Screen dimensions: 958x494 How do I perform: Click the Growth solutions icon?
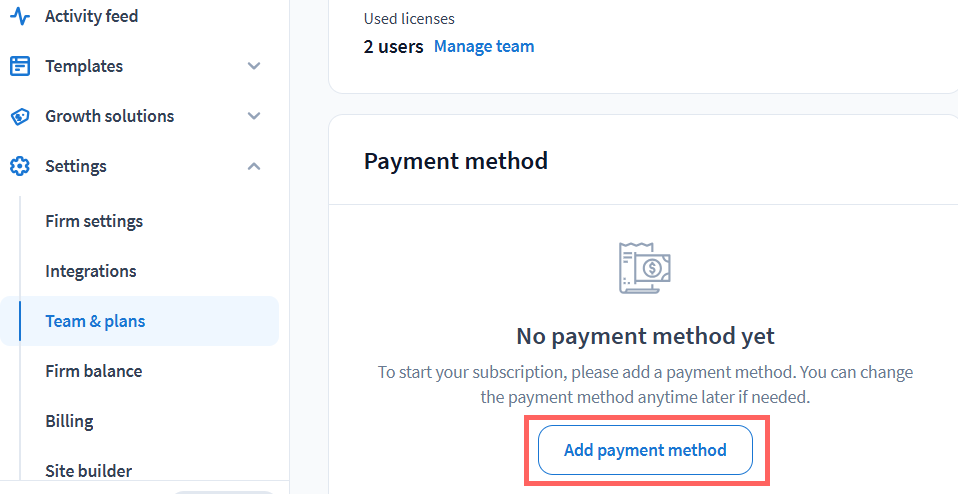[x=20, y=116]
